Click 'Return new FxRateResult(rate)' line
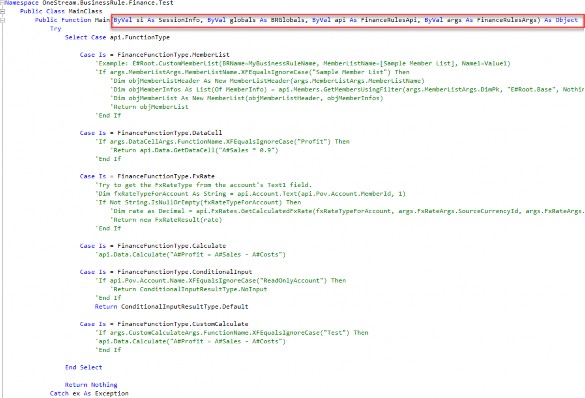585x398 pixels. (x=166, y=220)
